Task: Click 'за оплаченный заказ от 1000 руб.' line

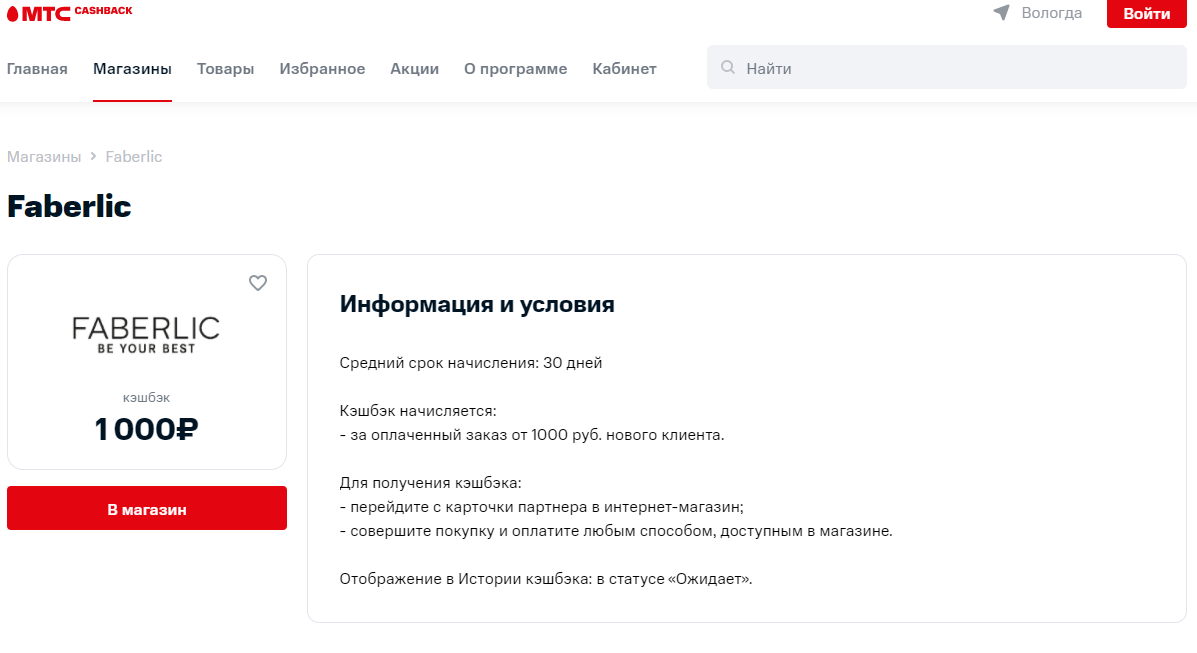Action: 532,435
